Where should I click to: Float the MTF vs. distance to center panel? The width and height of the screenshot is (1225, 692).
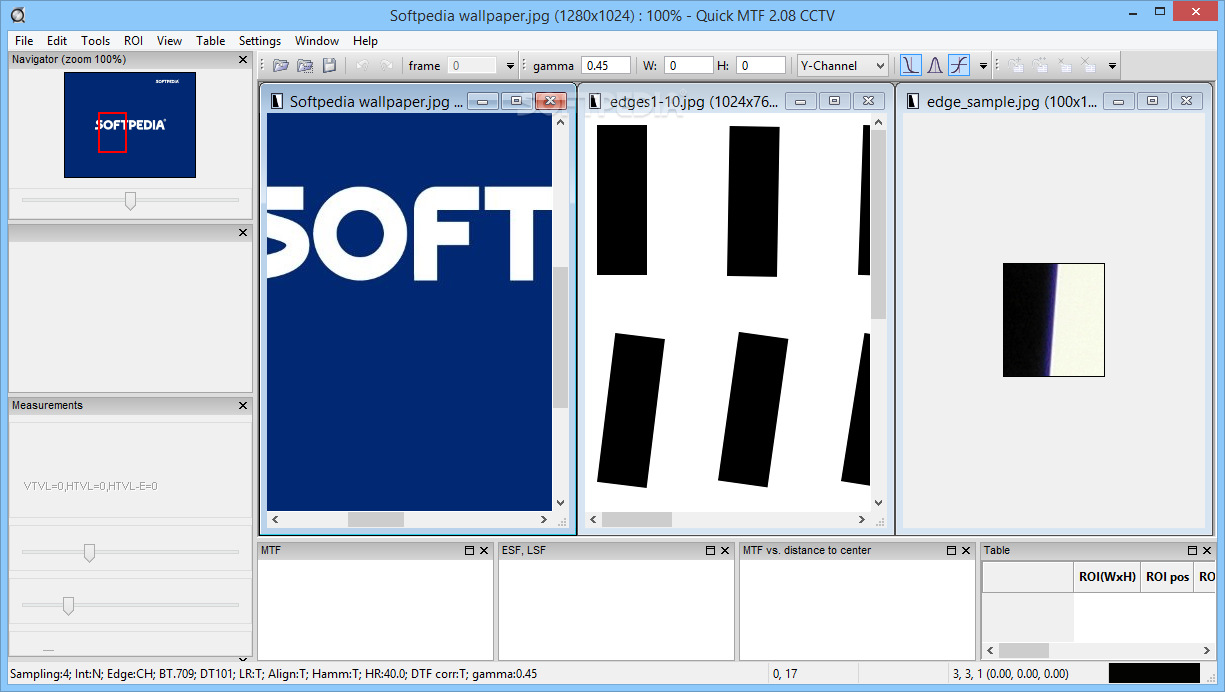tap(951, 550)
